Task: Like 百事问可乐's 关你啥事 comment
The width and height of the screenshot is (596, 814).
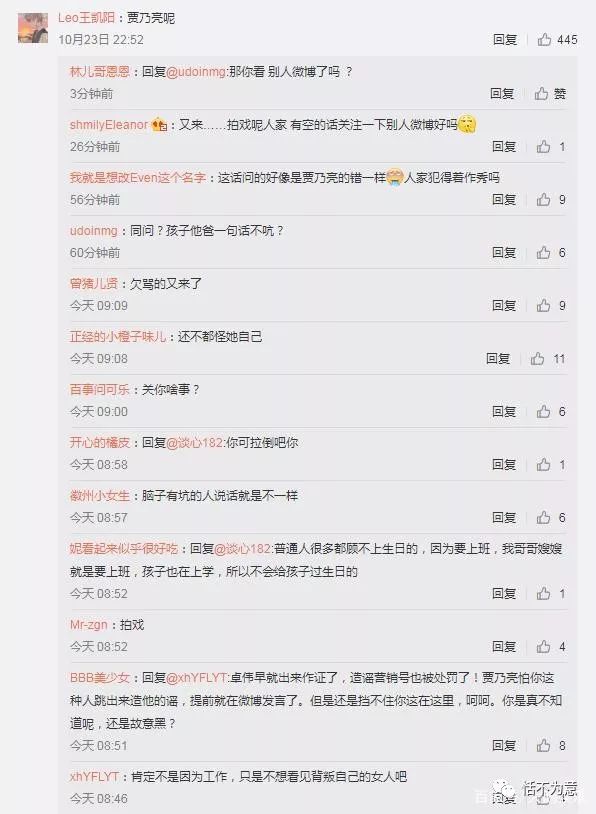Action: tap(544, 411)
